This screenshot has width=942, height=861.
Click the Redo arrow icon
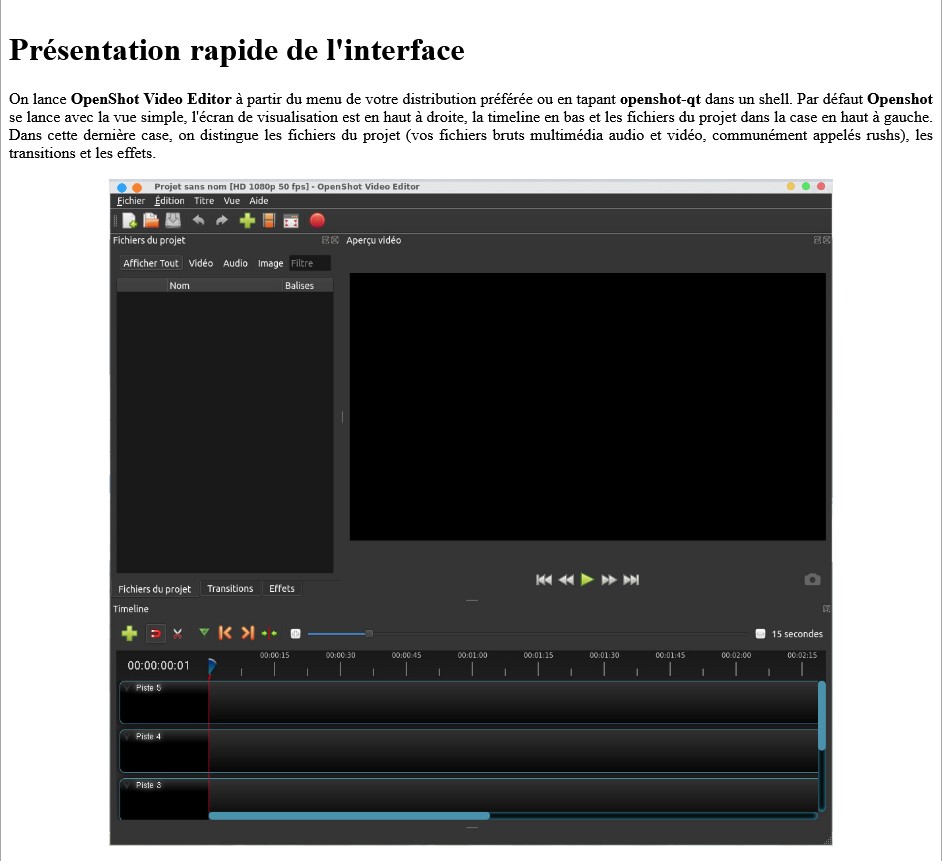(222, 221)
